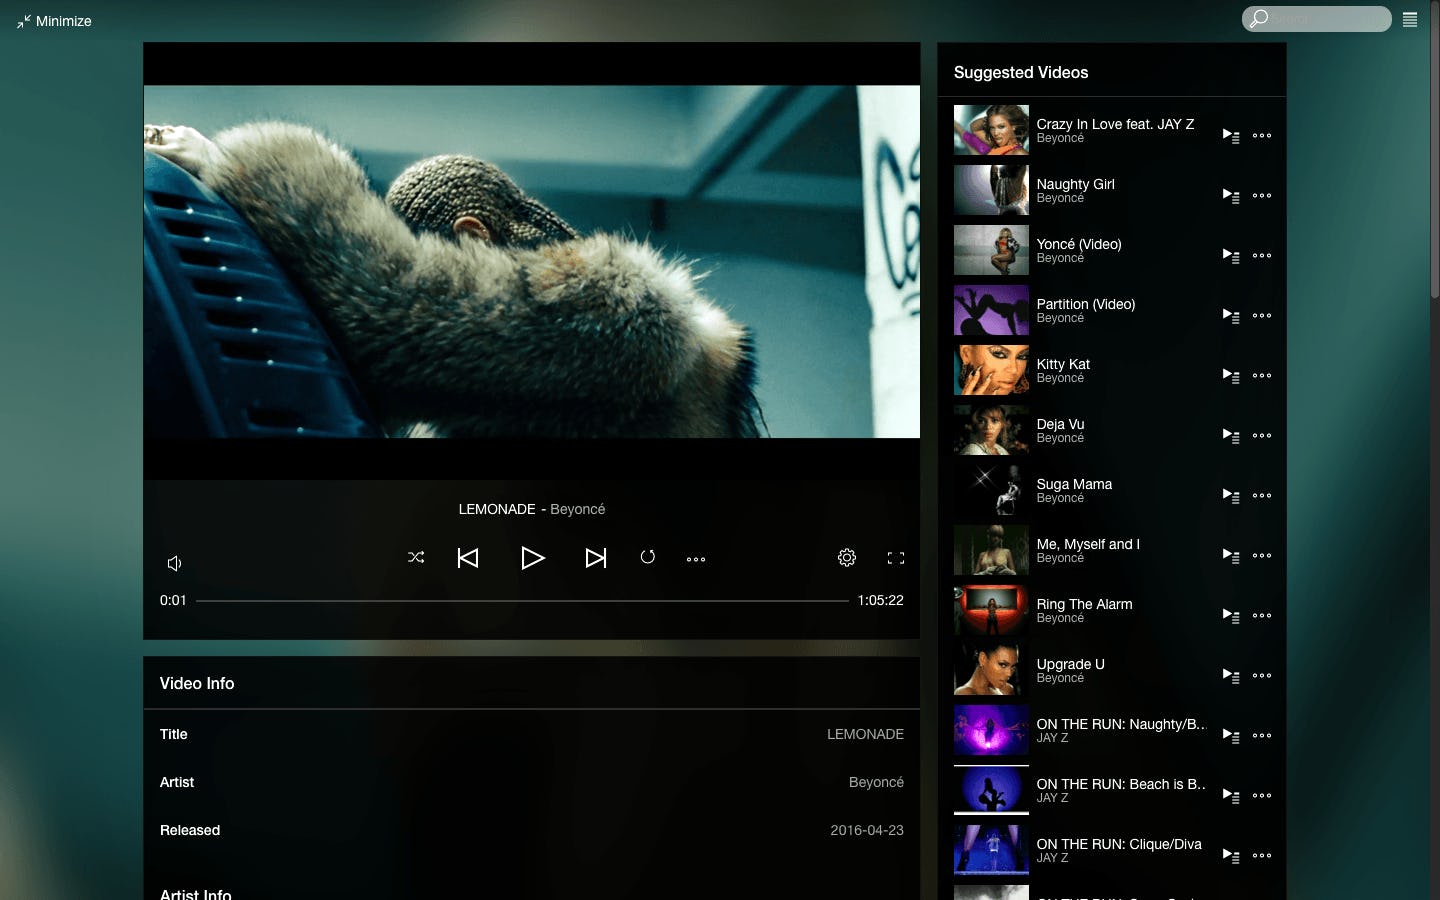Viewport: 1440px width, 900px height.
Task: Open three-dot options for "Naughty Girl"
Action: [1262, 195]
